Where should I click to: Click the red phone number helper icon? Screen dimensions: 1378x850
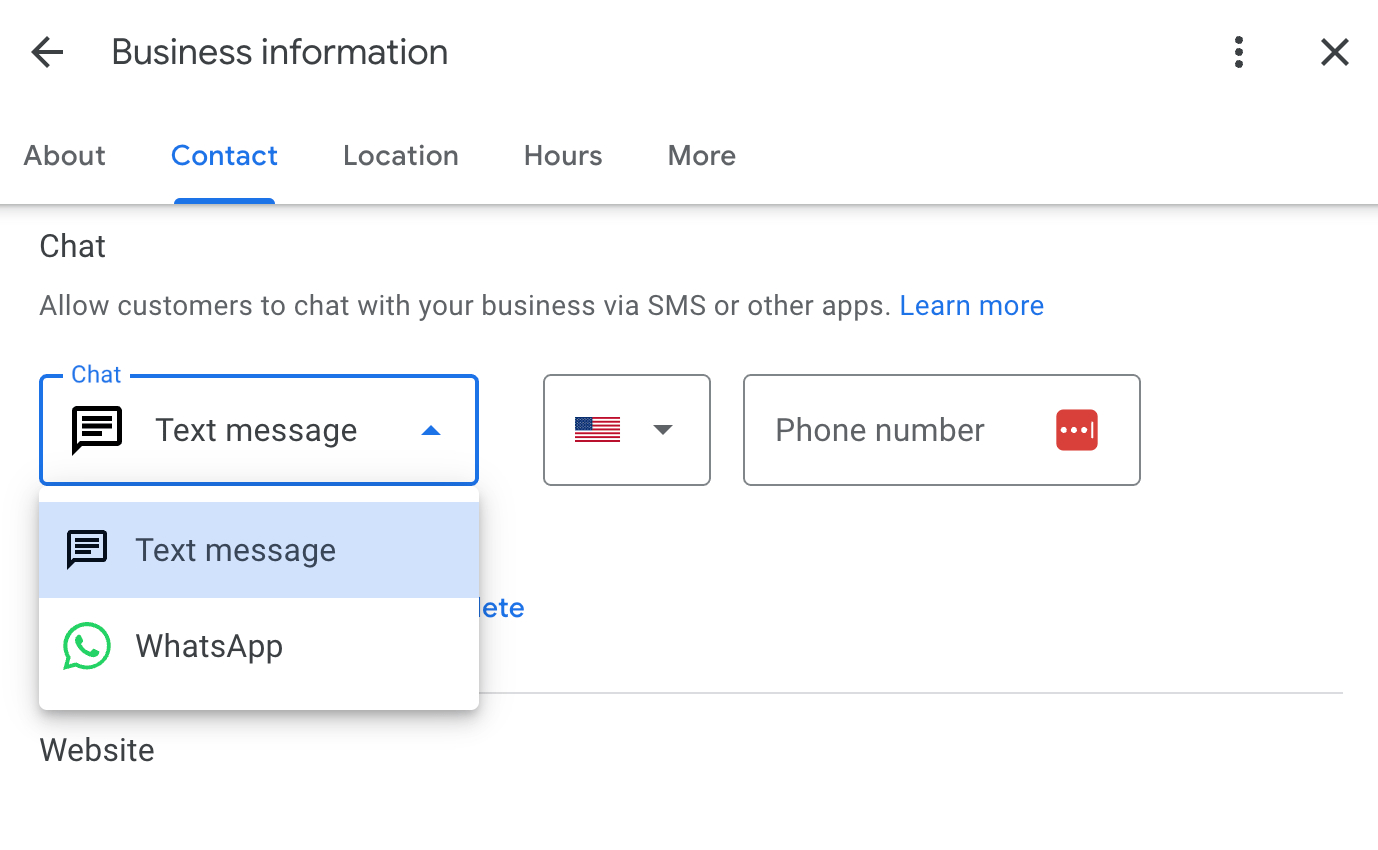pos(1076,429)
